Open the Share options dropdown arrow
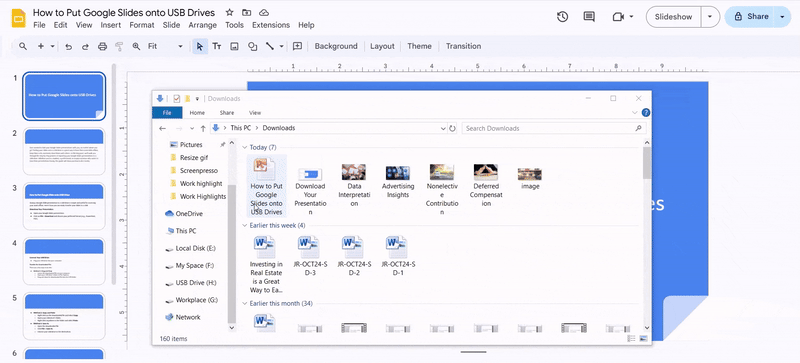This screenshot has height=363, width=800. (x=783, y=17)
